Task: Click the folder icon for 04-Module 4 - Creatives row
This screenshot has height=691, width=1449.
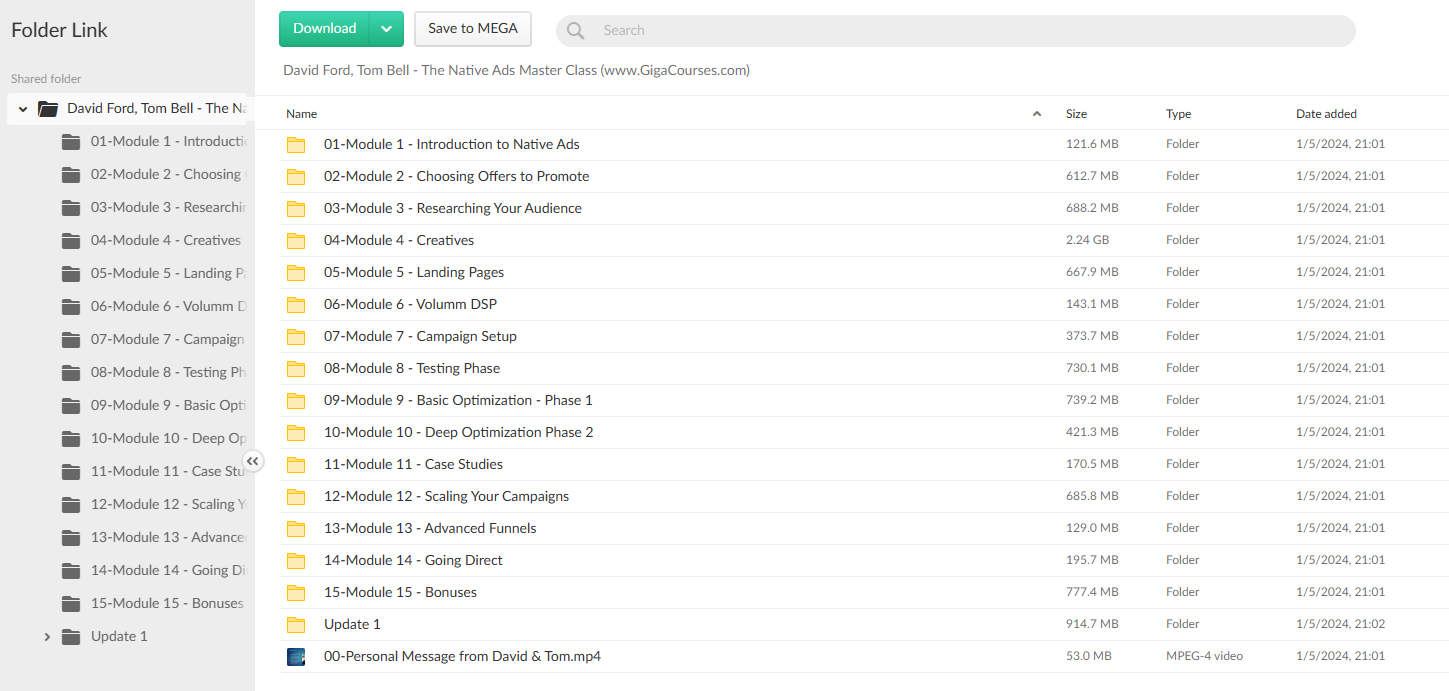Action: [x=296, y=241]
